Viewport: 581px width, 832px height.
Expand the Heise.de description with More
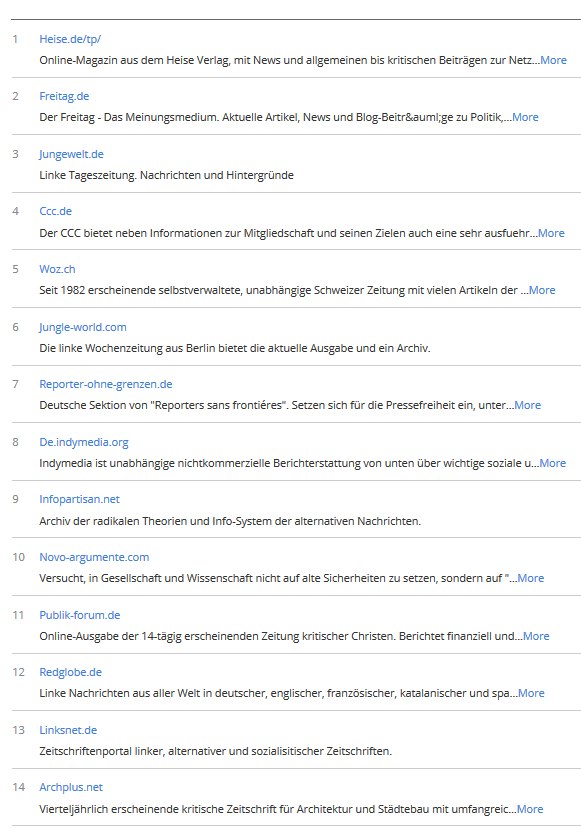[x=553, y=60]
